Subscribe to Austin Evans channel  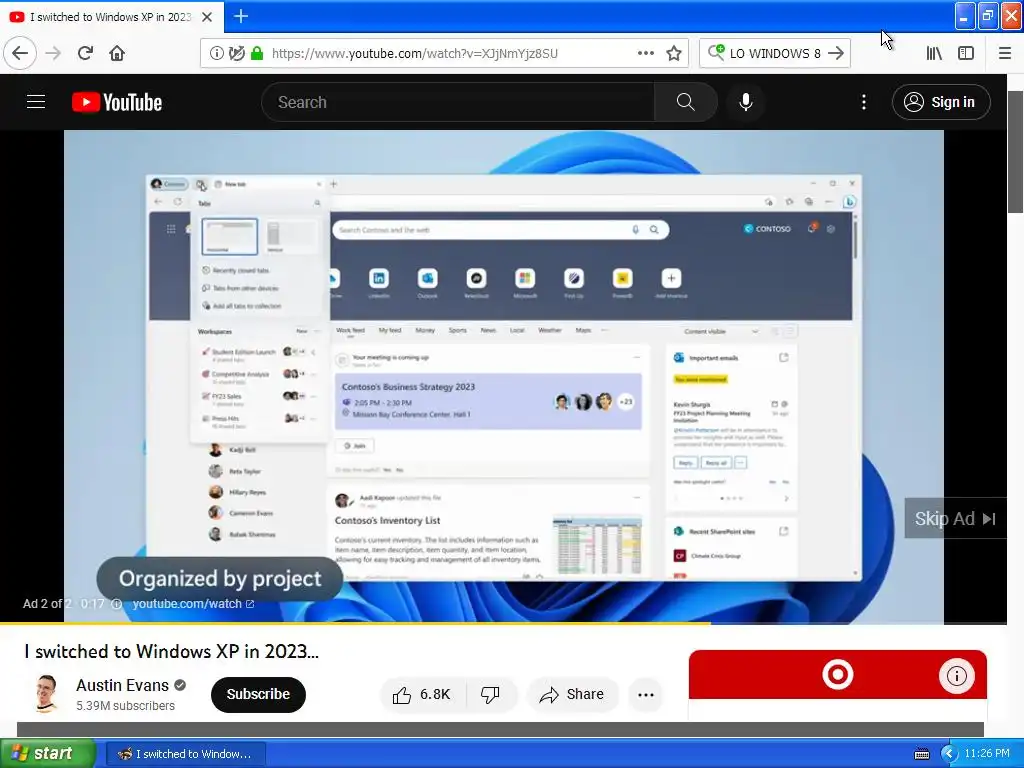click(258, 694)
